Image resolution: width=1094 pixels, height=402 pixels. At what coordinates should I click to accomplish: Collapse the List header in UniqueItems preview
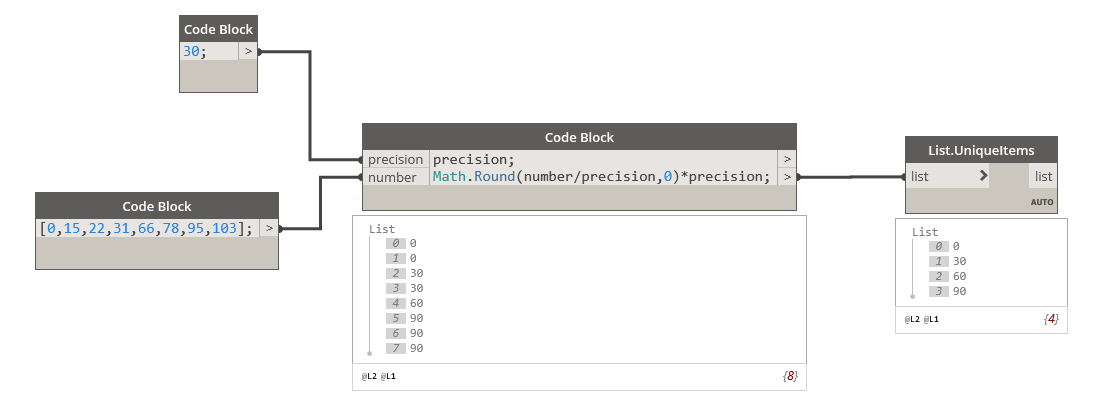pos(924,232)
